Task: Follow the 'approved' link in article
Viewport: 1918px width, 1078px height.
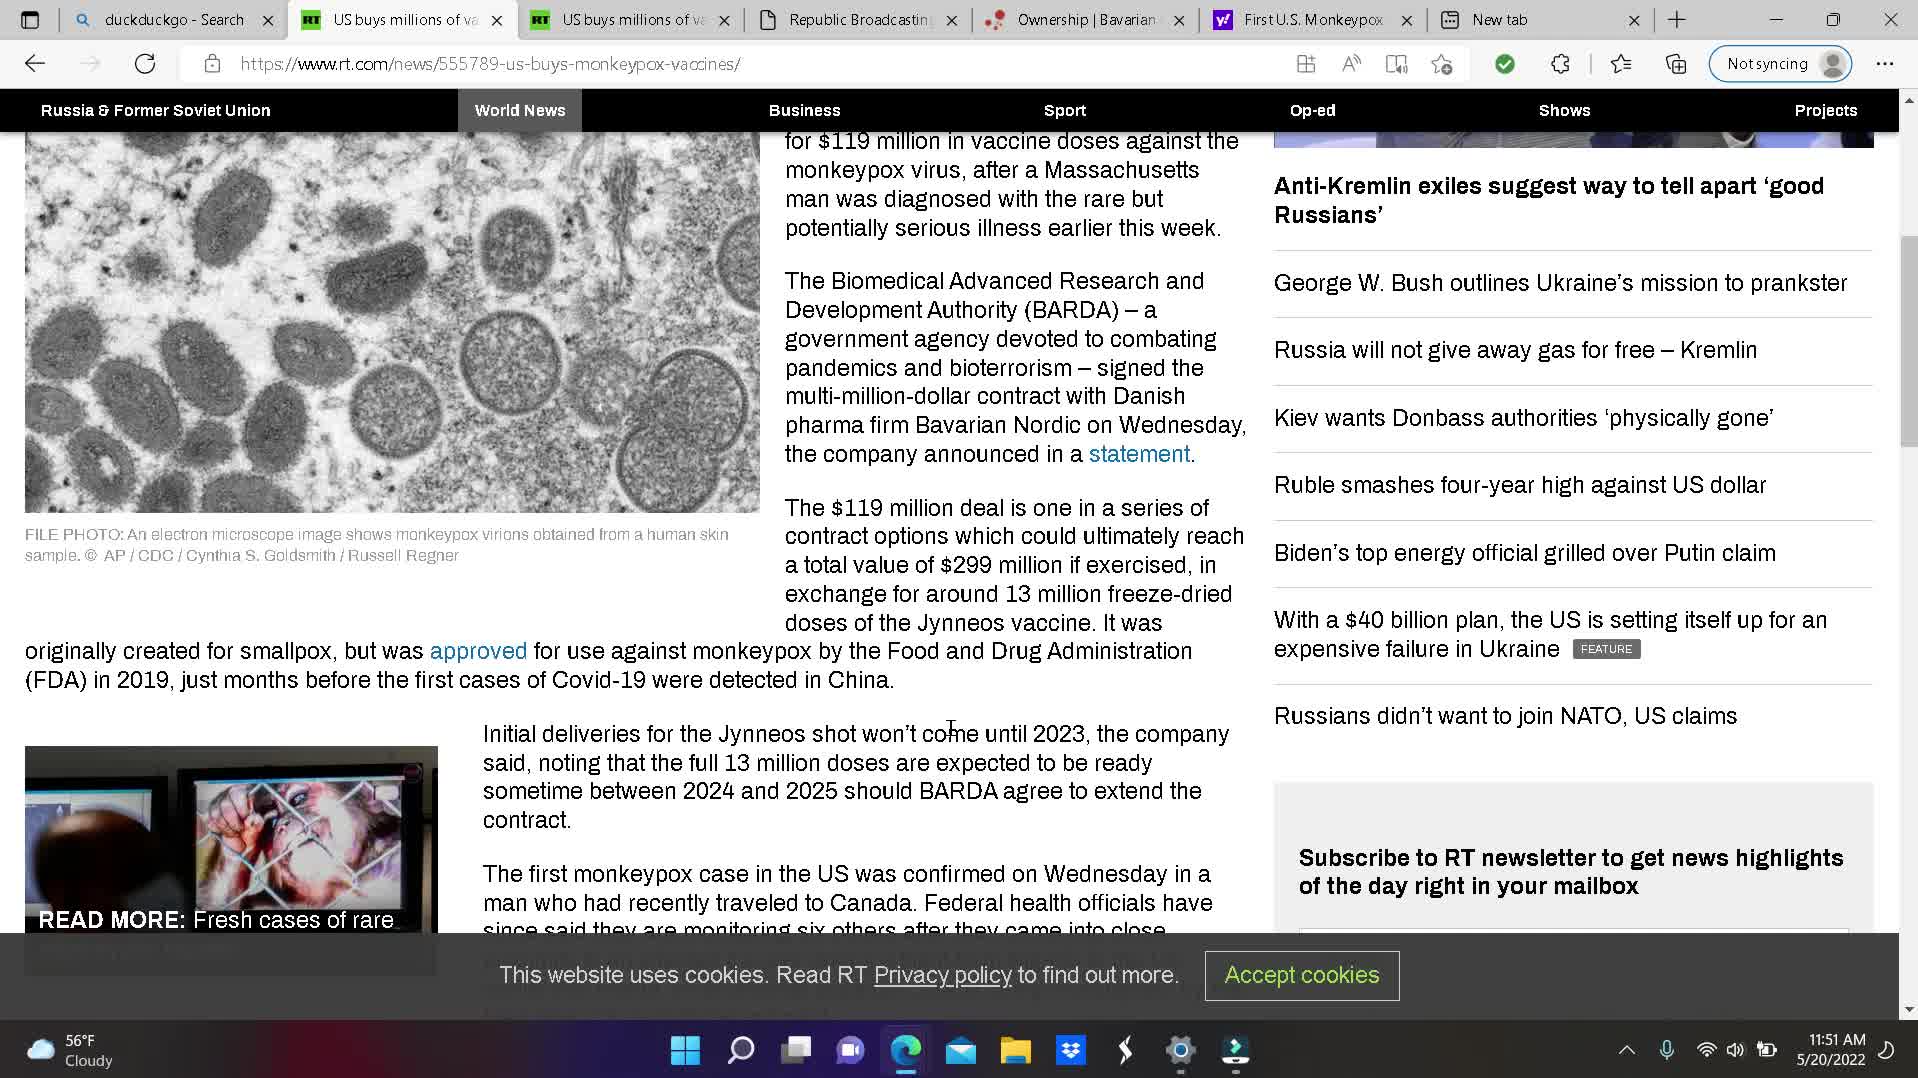Action: (478, 651)
